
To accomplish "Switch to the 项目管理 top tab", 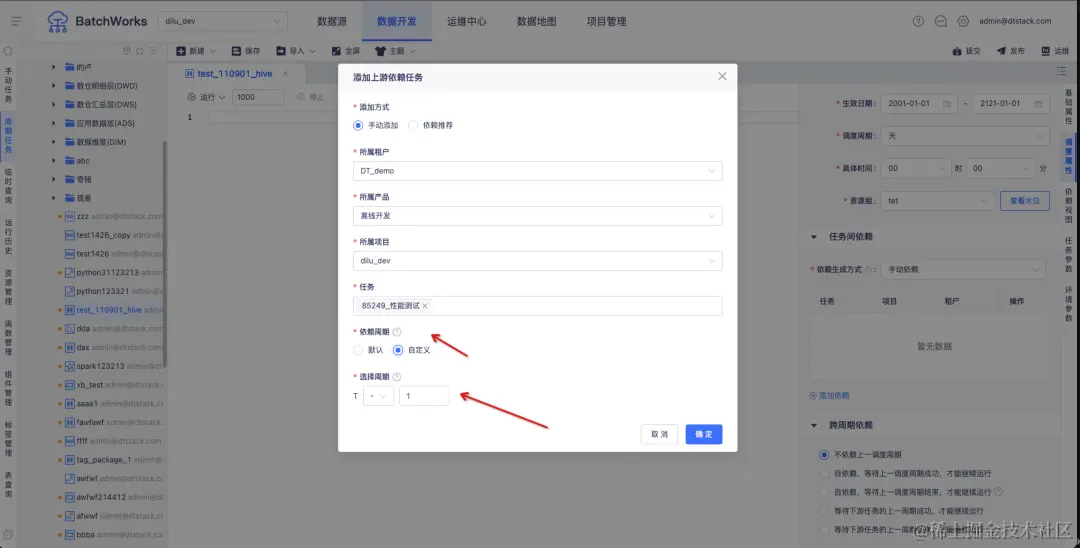I will (607, 21).
